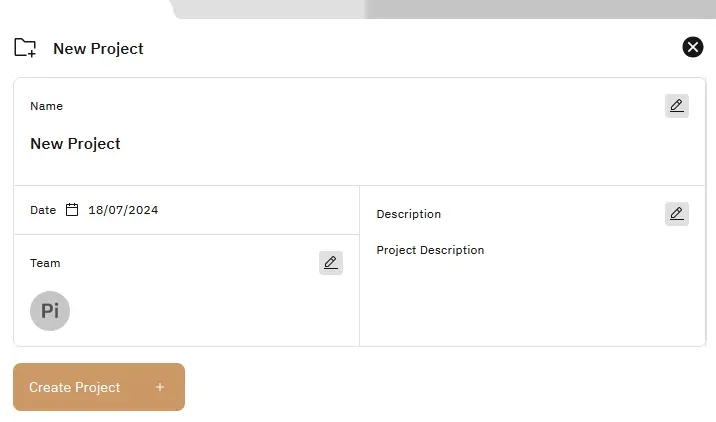Click the Name field label
716x422 pixels.
coord(46,106)
